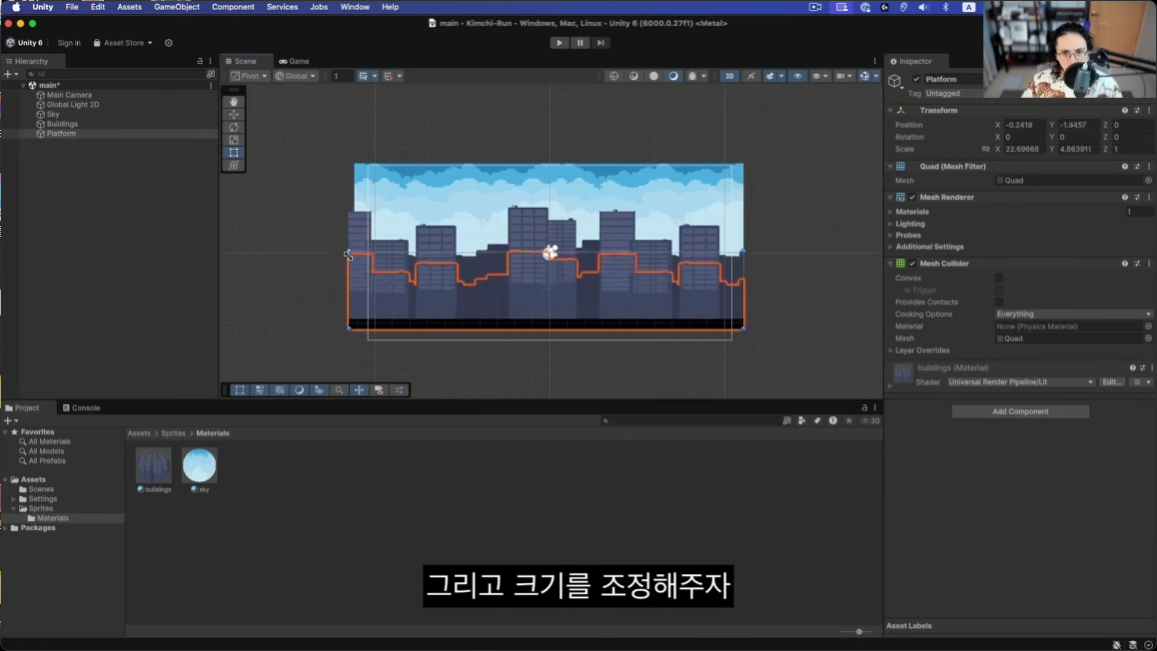This screenshot has height=651, width=1157.
Task: Open the settings gear in top toolbar
Action: pyautogui.click(x=169, y=43)
